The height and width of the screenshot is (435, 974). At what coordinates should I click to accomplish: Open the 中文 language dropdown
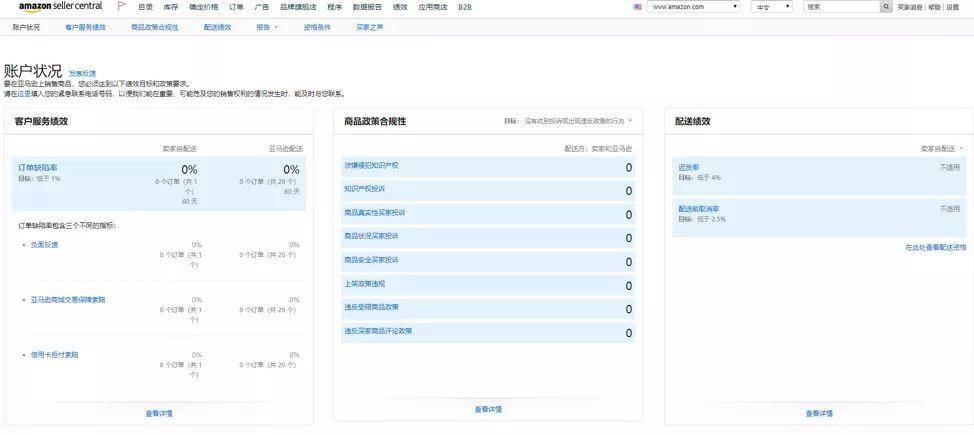click(x=772, y=7)
